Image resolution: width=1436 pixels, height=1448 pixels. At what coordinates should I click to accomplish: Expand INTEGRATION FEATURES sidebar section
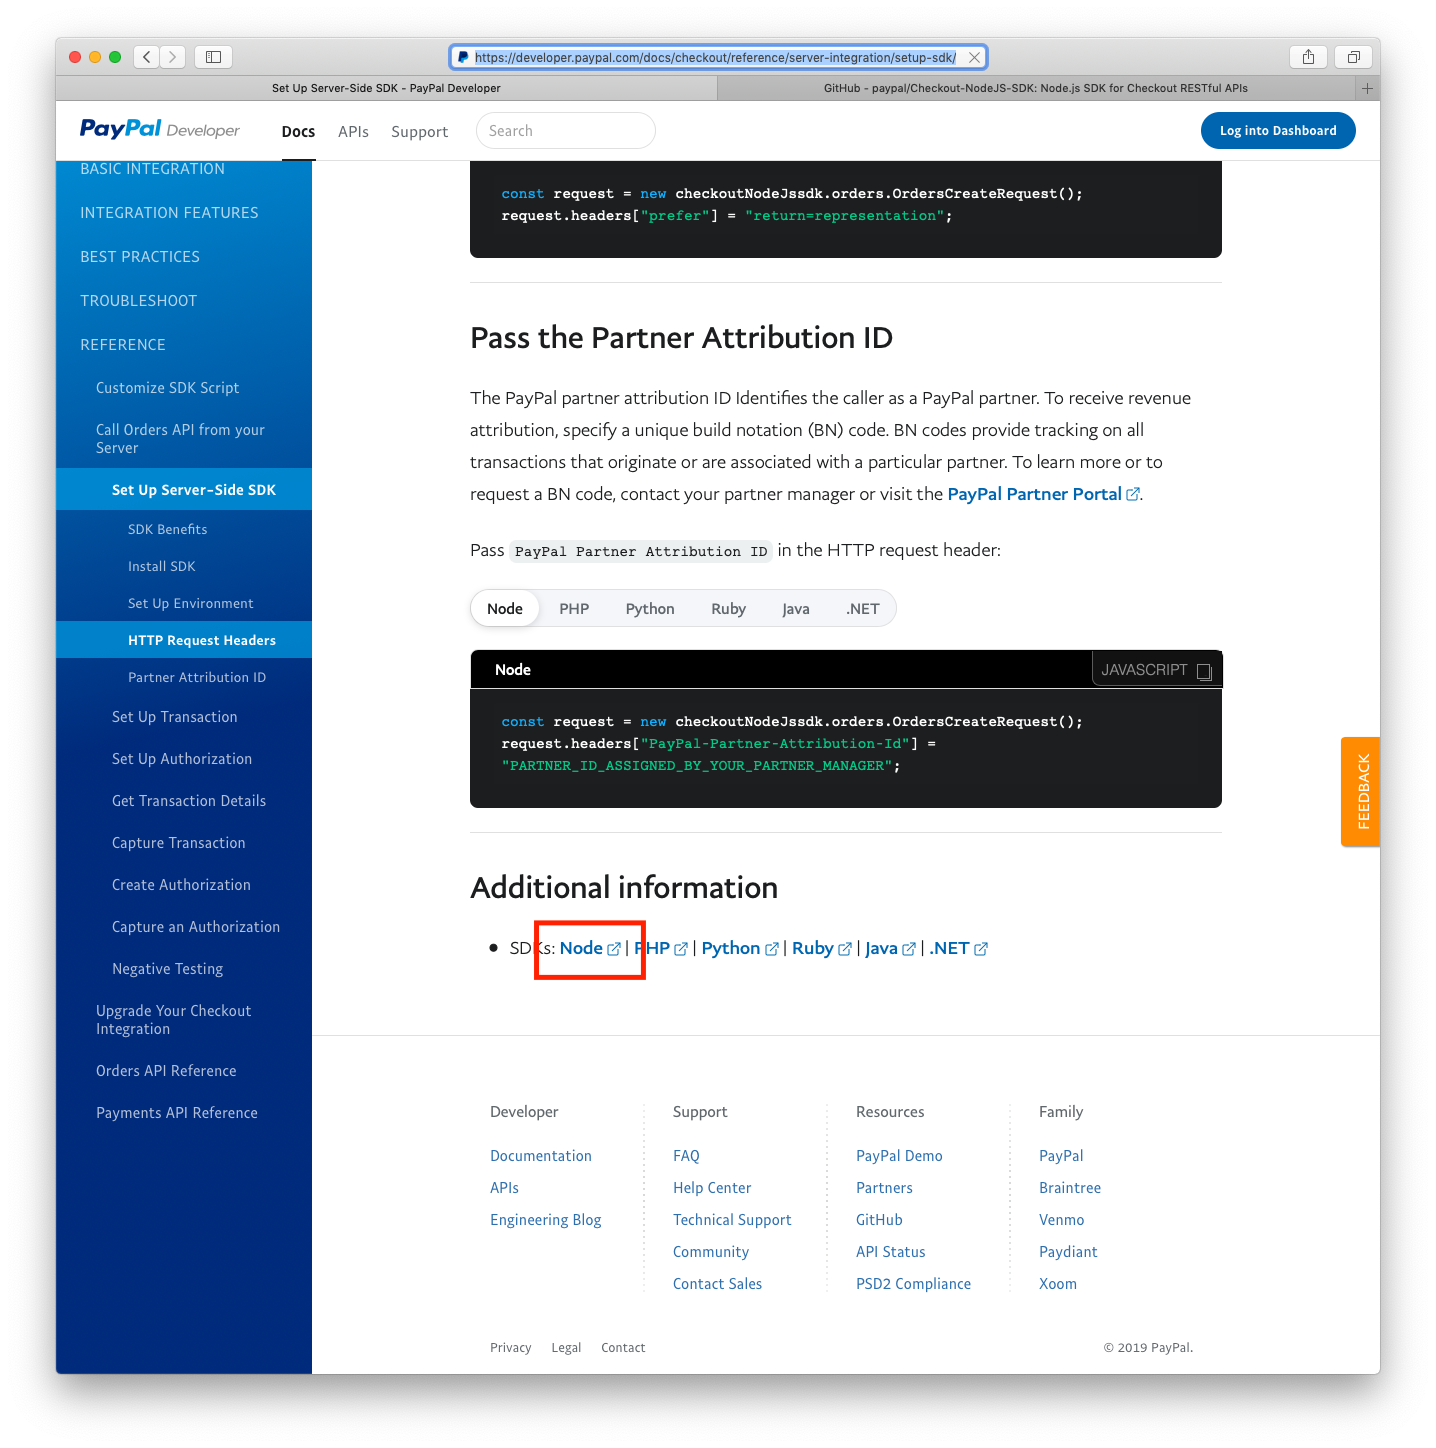tap(169, 213)
